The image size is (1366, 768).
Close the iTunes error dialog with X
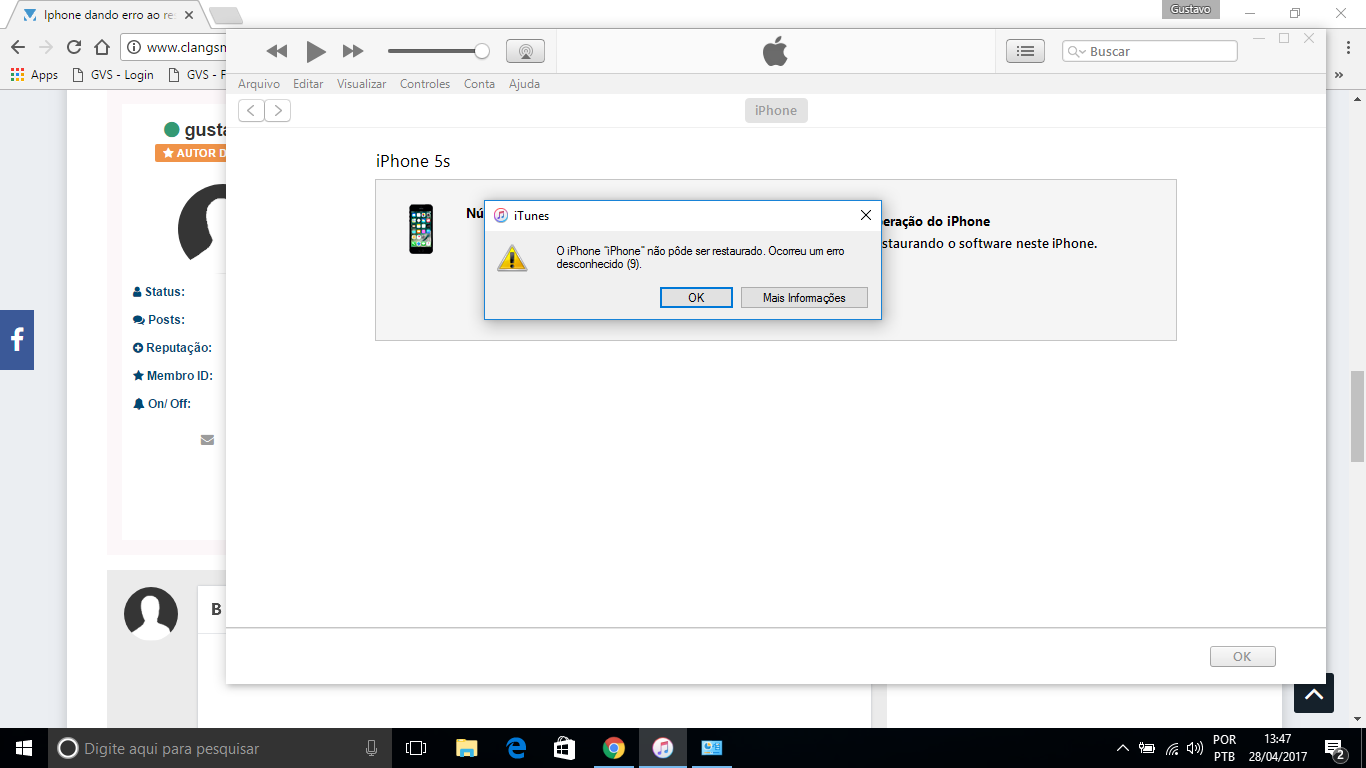[x=866, y=215]
